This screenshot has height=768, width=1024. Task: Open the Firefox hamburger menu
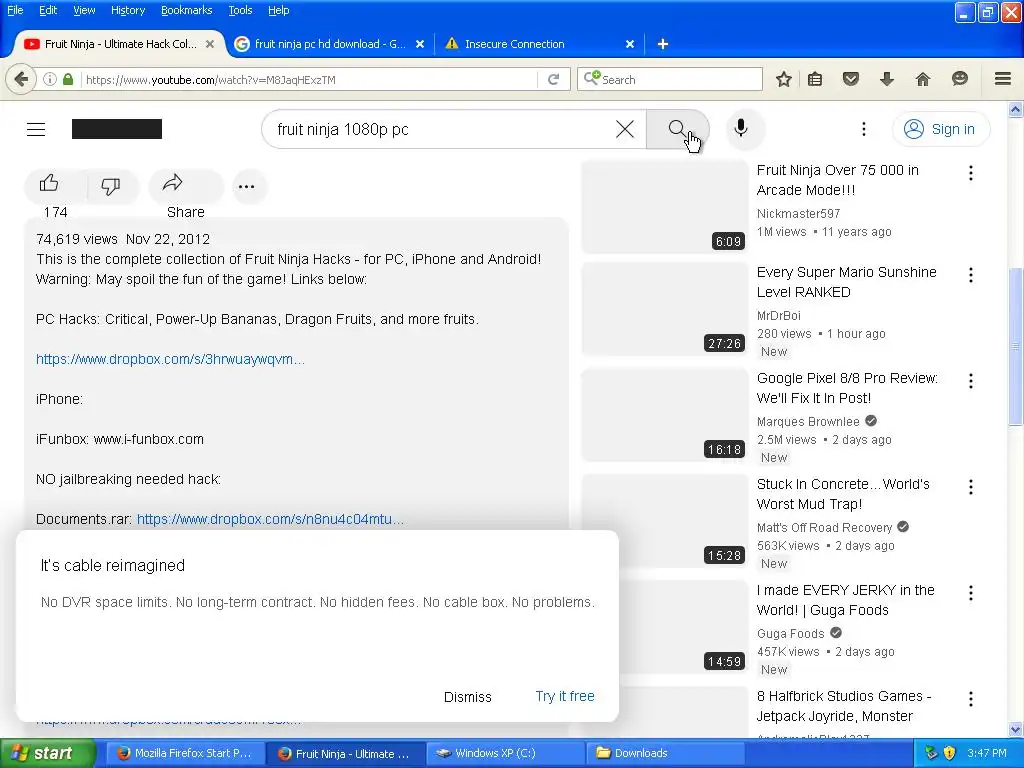pyautogui.click(x=1002, y=79)
